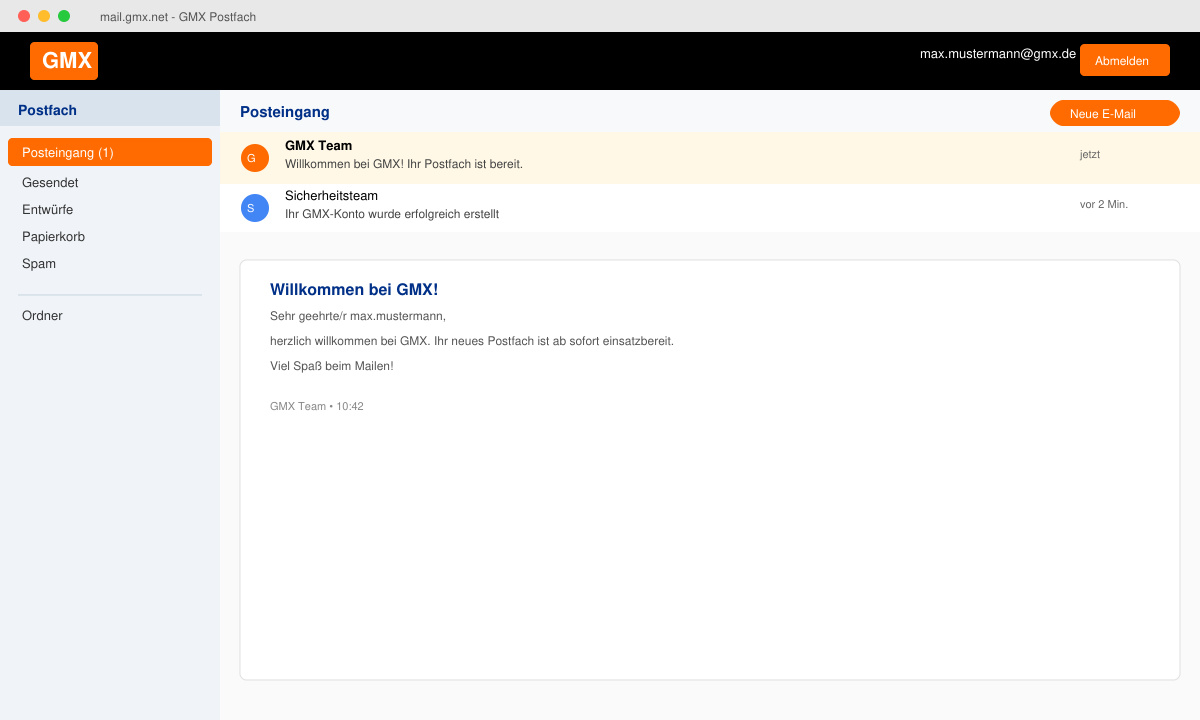Image resolution: width=1200 pixels, height=720 pixels.
Task: Close the window with the red button
Action: coord(24,16)
